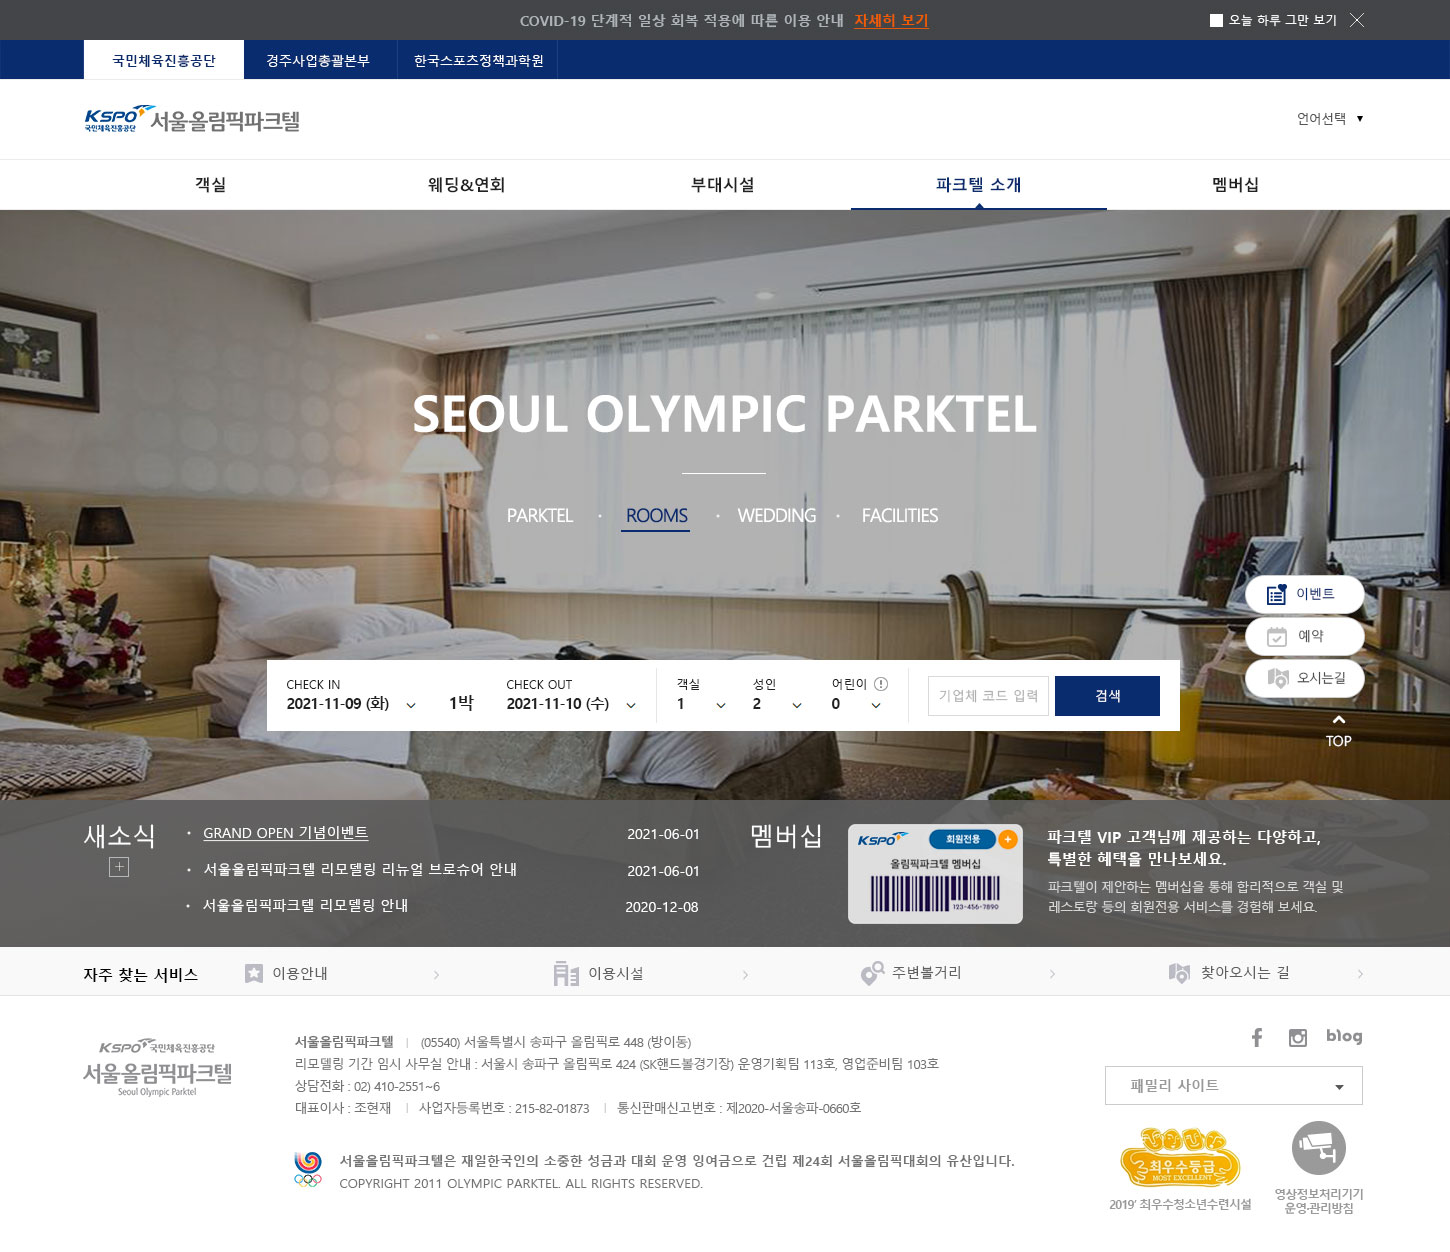The height and width of the screenshot is (1252, 1450).
Task: Click the KSPO 서울올림픽파크텔 header logo
Action: pos(192,120)
